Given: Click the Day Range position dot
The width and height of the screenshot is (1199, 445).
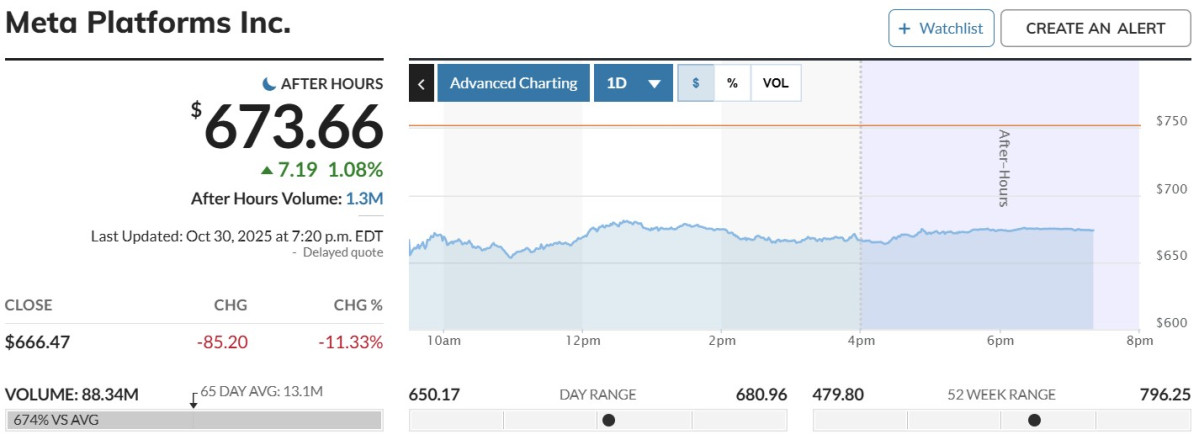Looking at the screenshot, I should (608, 420).
